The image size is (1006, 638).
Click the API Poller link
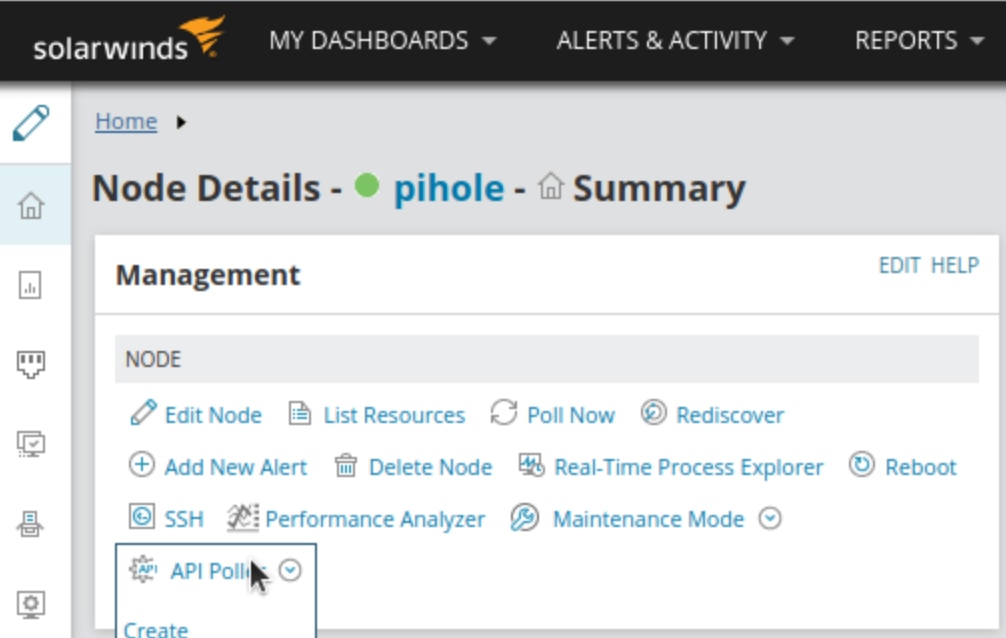(x=219, y=571)
